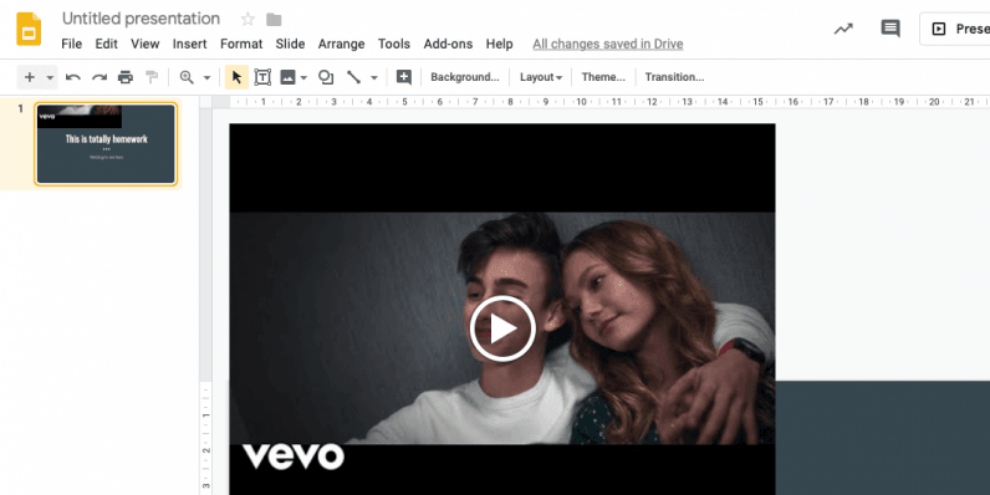
Task: Expand the line type dropdown arrow
Action: pyautogui.click(x=374, y=78)
